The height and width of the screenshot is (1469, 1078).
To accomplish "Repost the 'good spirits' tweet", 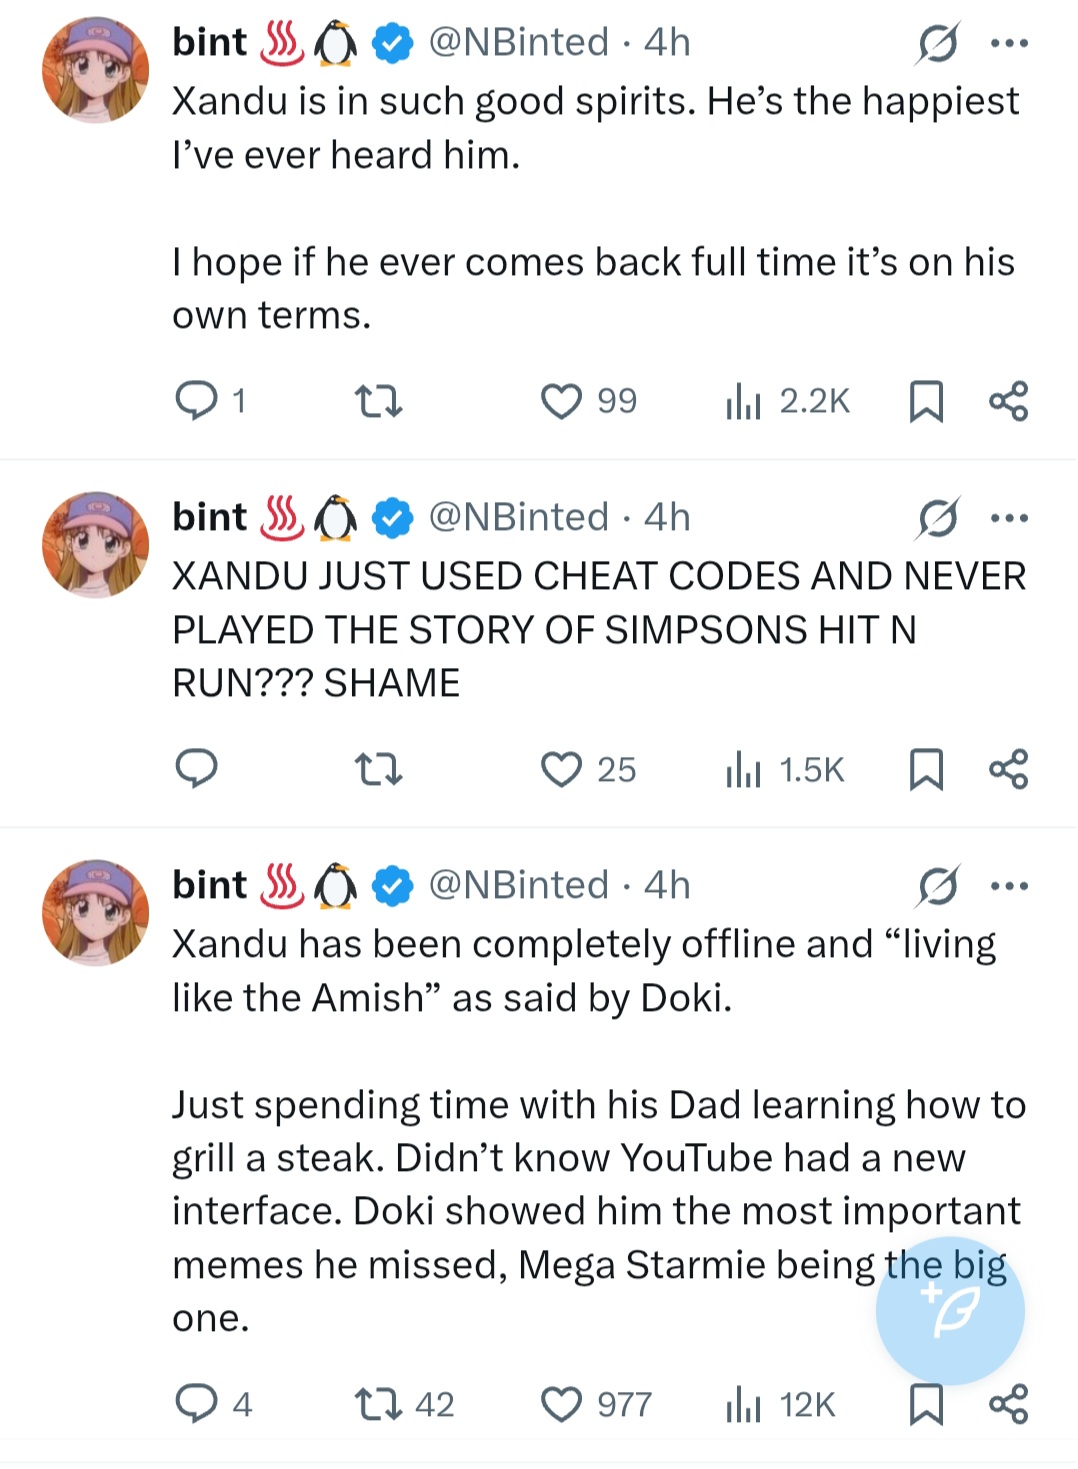I will pos(379,401).
